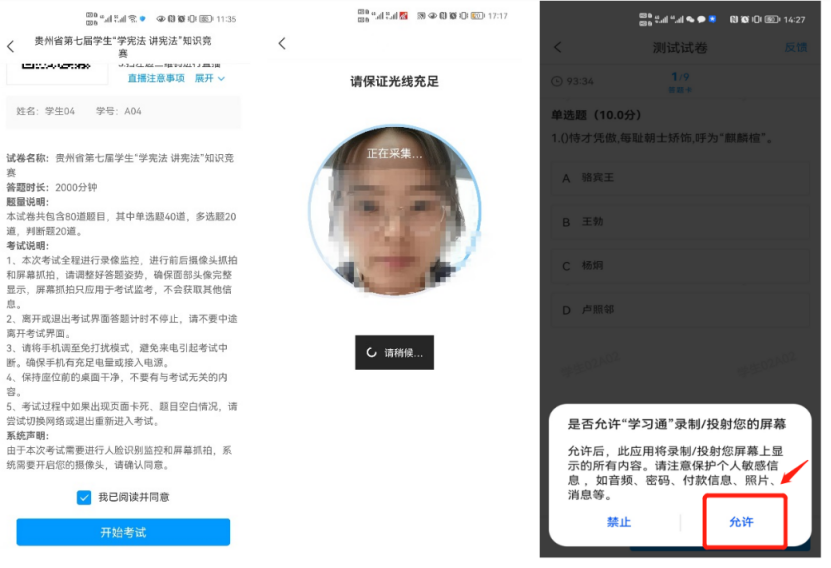
Task: Tap back arrow beside 测试试卷 title
Action: [x=558, y=47]
